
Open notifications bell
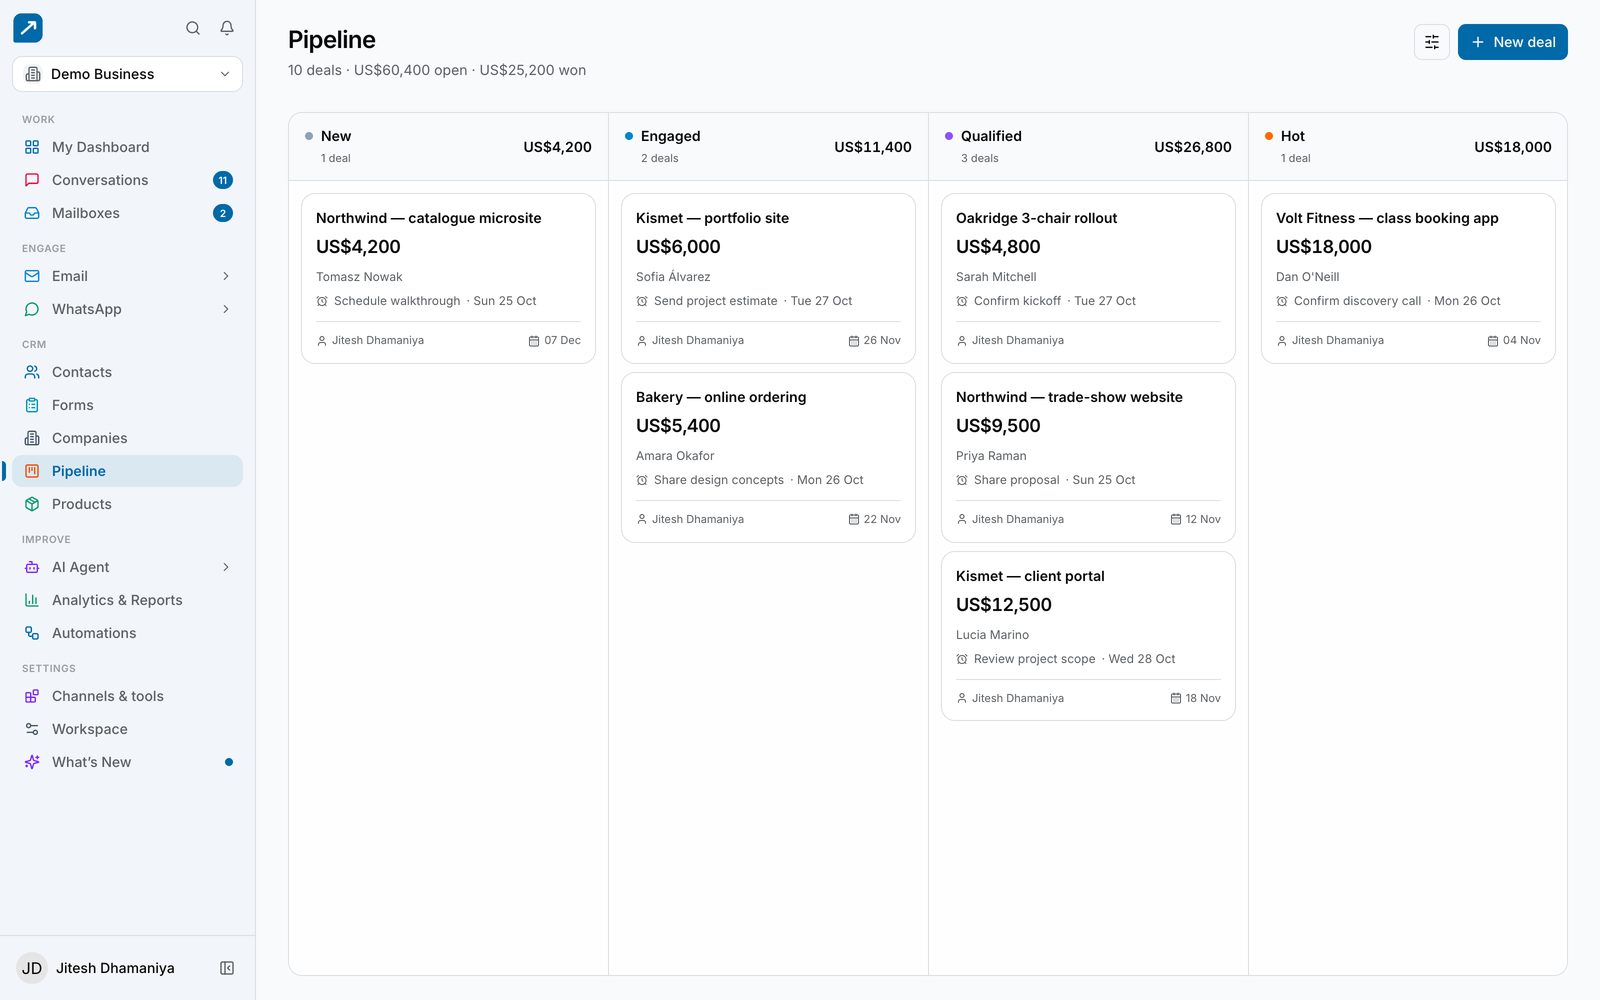point(227,28)
